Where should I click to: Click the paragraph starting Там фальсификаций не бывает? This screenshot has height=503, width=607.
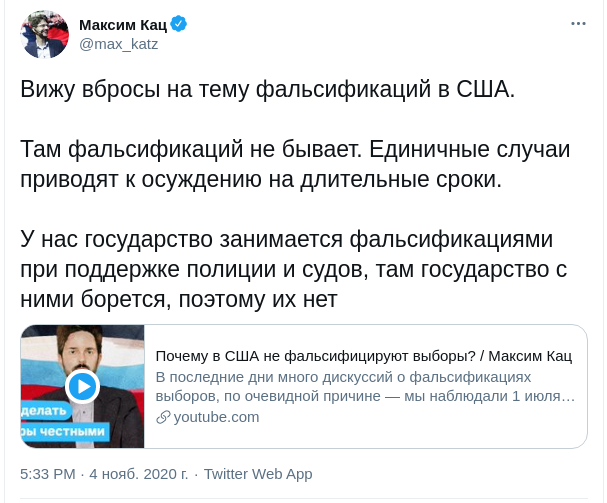coord(295,164)
